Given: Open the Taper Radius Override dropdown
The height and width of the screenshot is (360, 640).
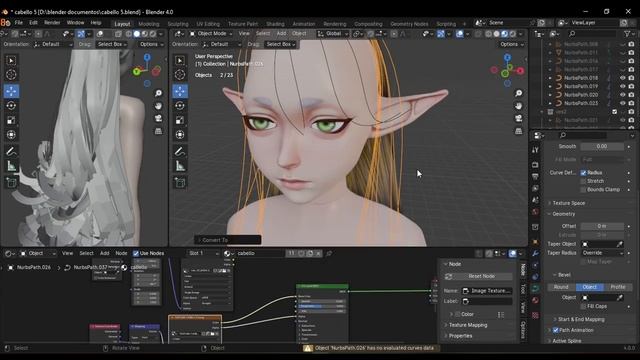Looking at the screenshot, I should click(602, 253).
